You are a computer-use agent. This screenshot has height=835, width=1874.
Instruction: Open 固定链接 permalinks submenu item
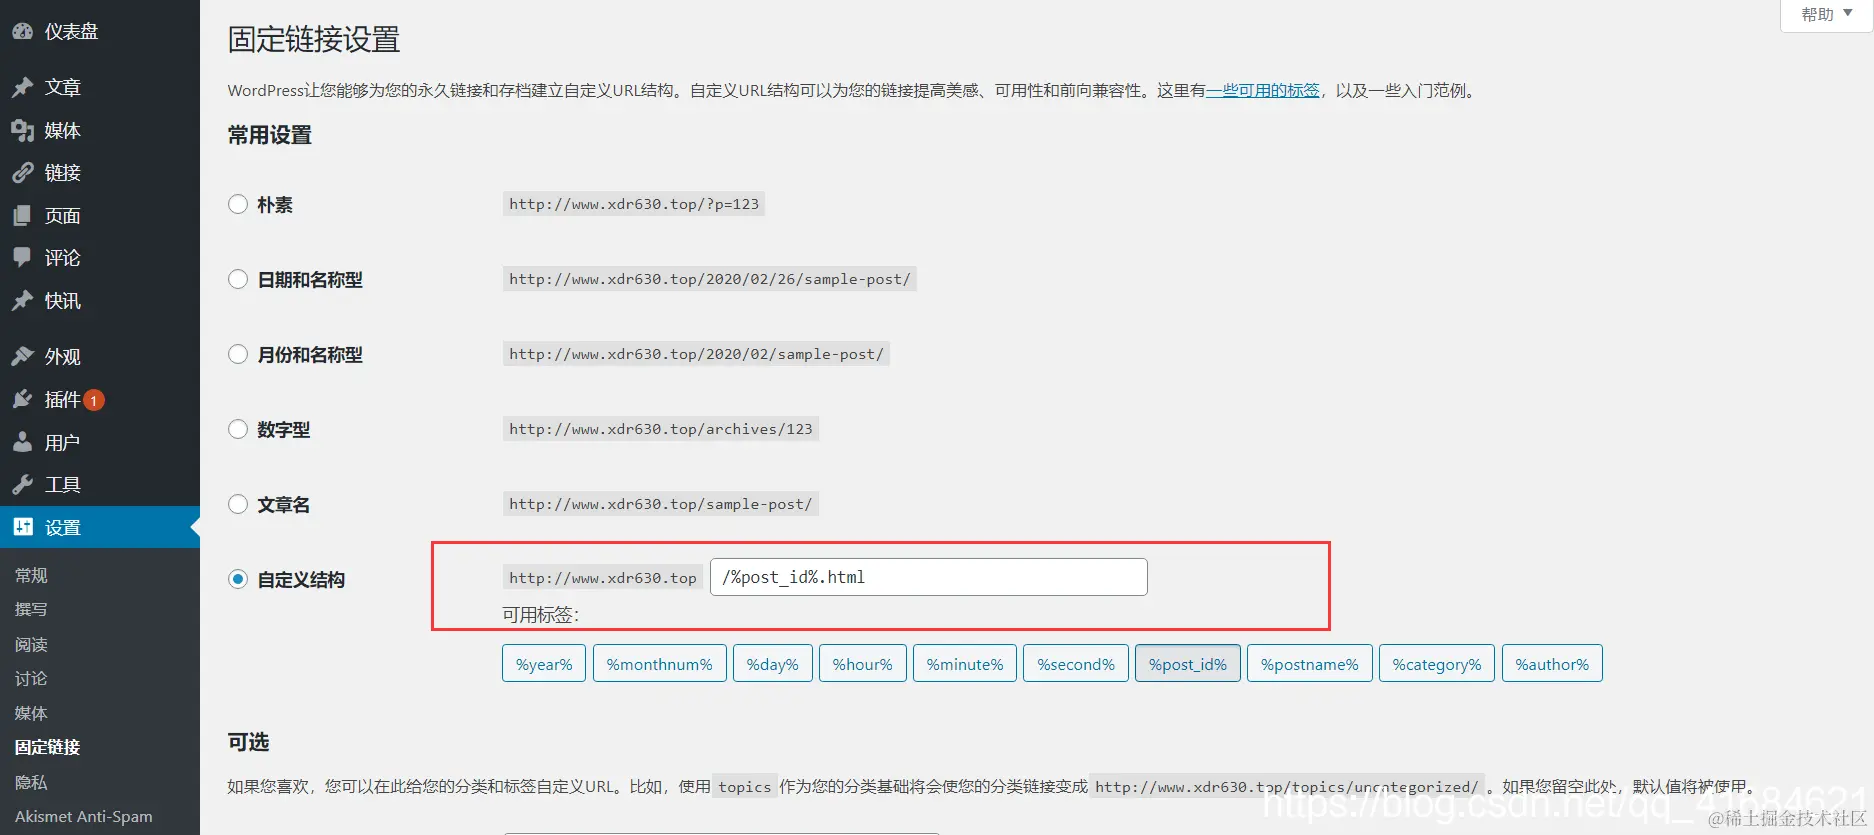(x=47, y=747)
